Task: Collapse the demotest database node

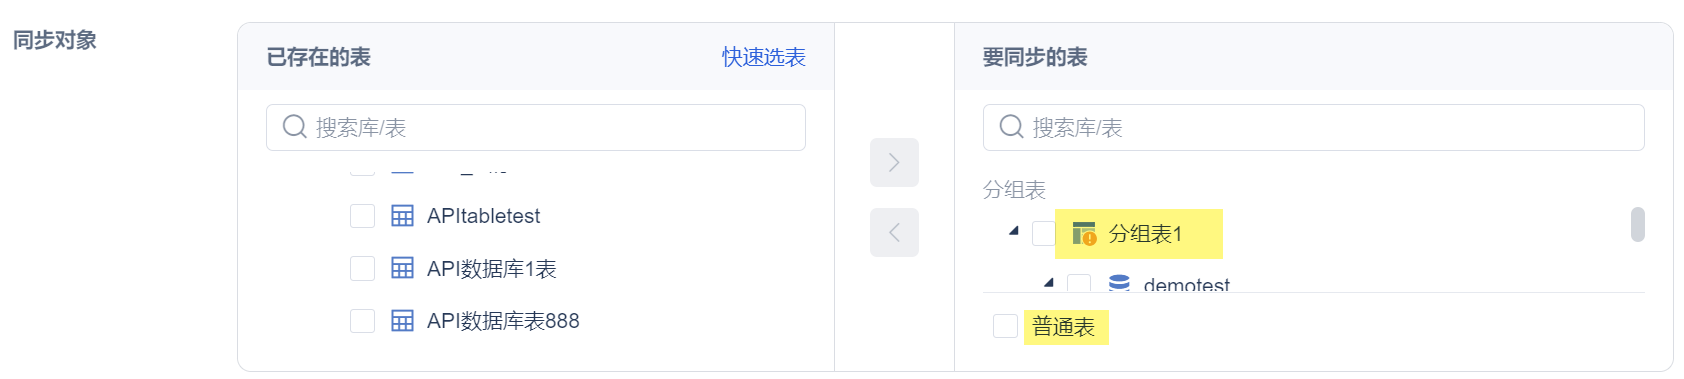Action: click(1048, 283)
